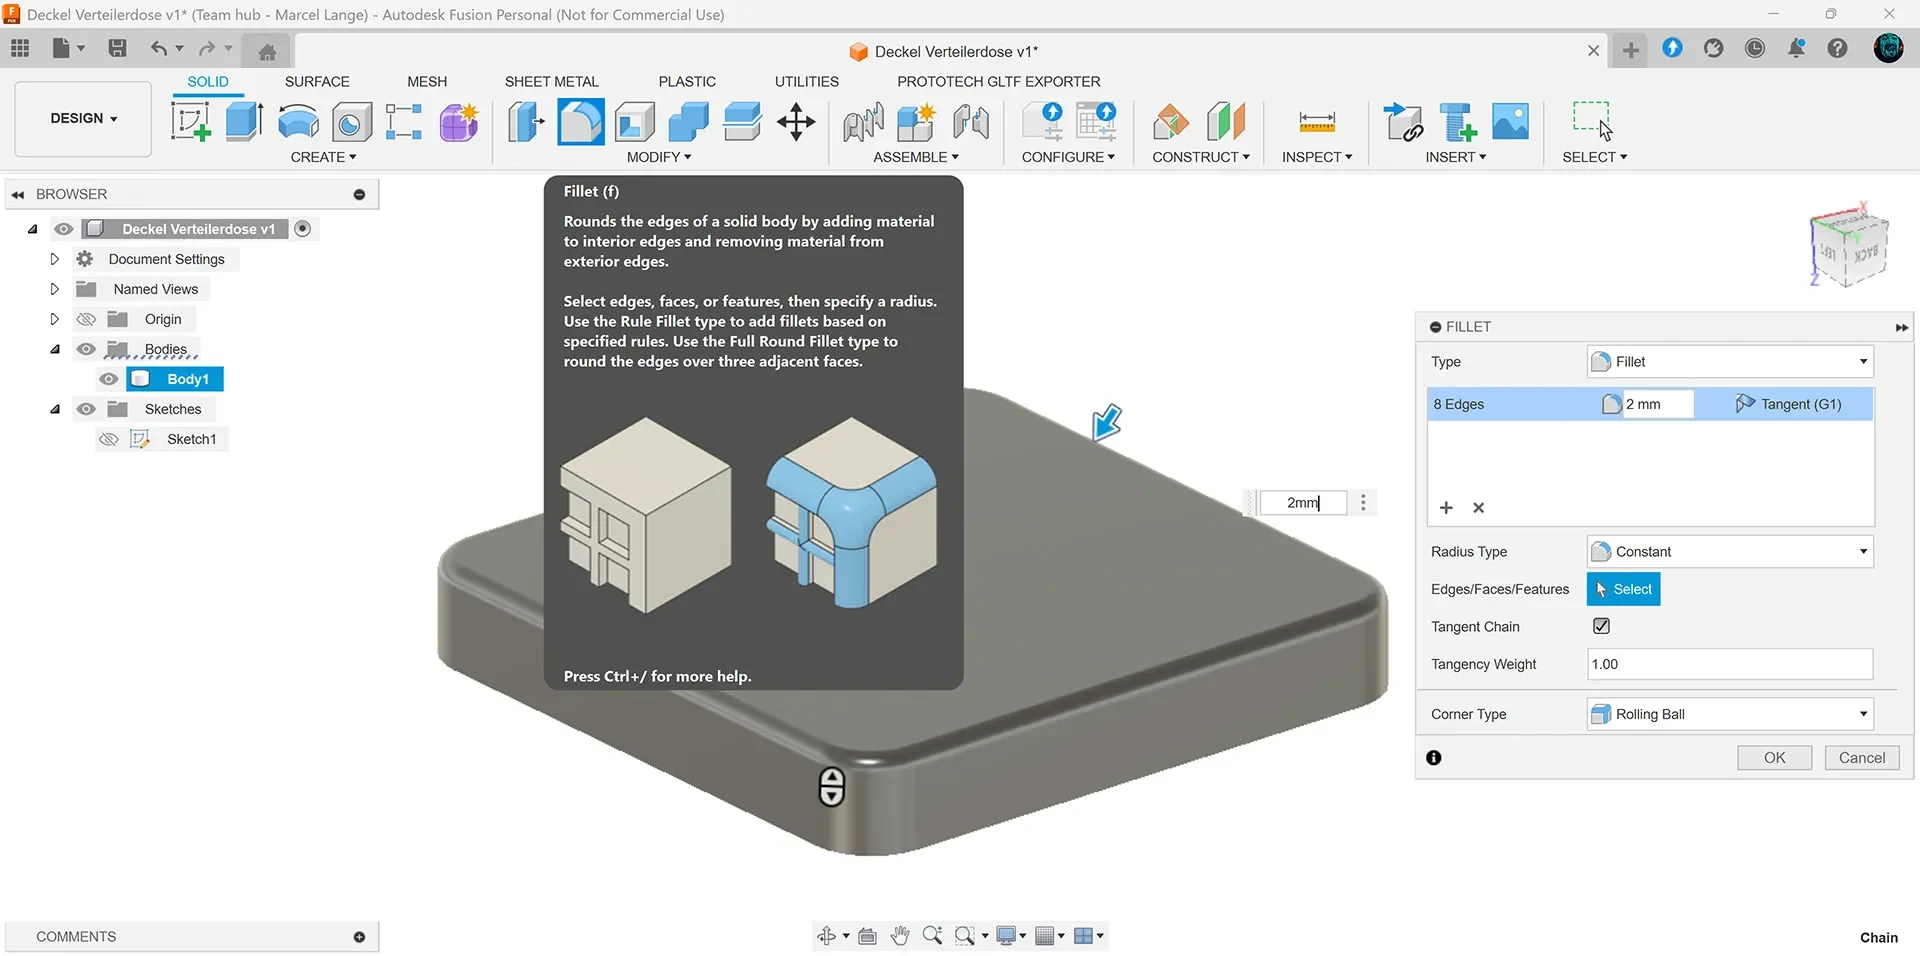Click the blue fillet radius arrow manipulator
This screenshot has width=1920, height=956.
pos(1107,422)
